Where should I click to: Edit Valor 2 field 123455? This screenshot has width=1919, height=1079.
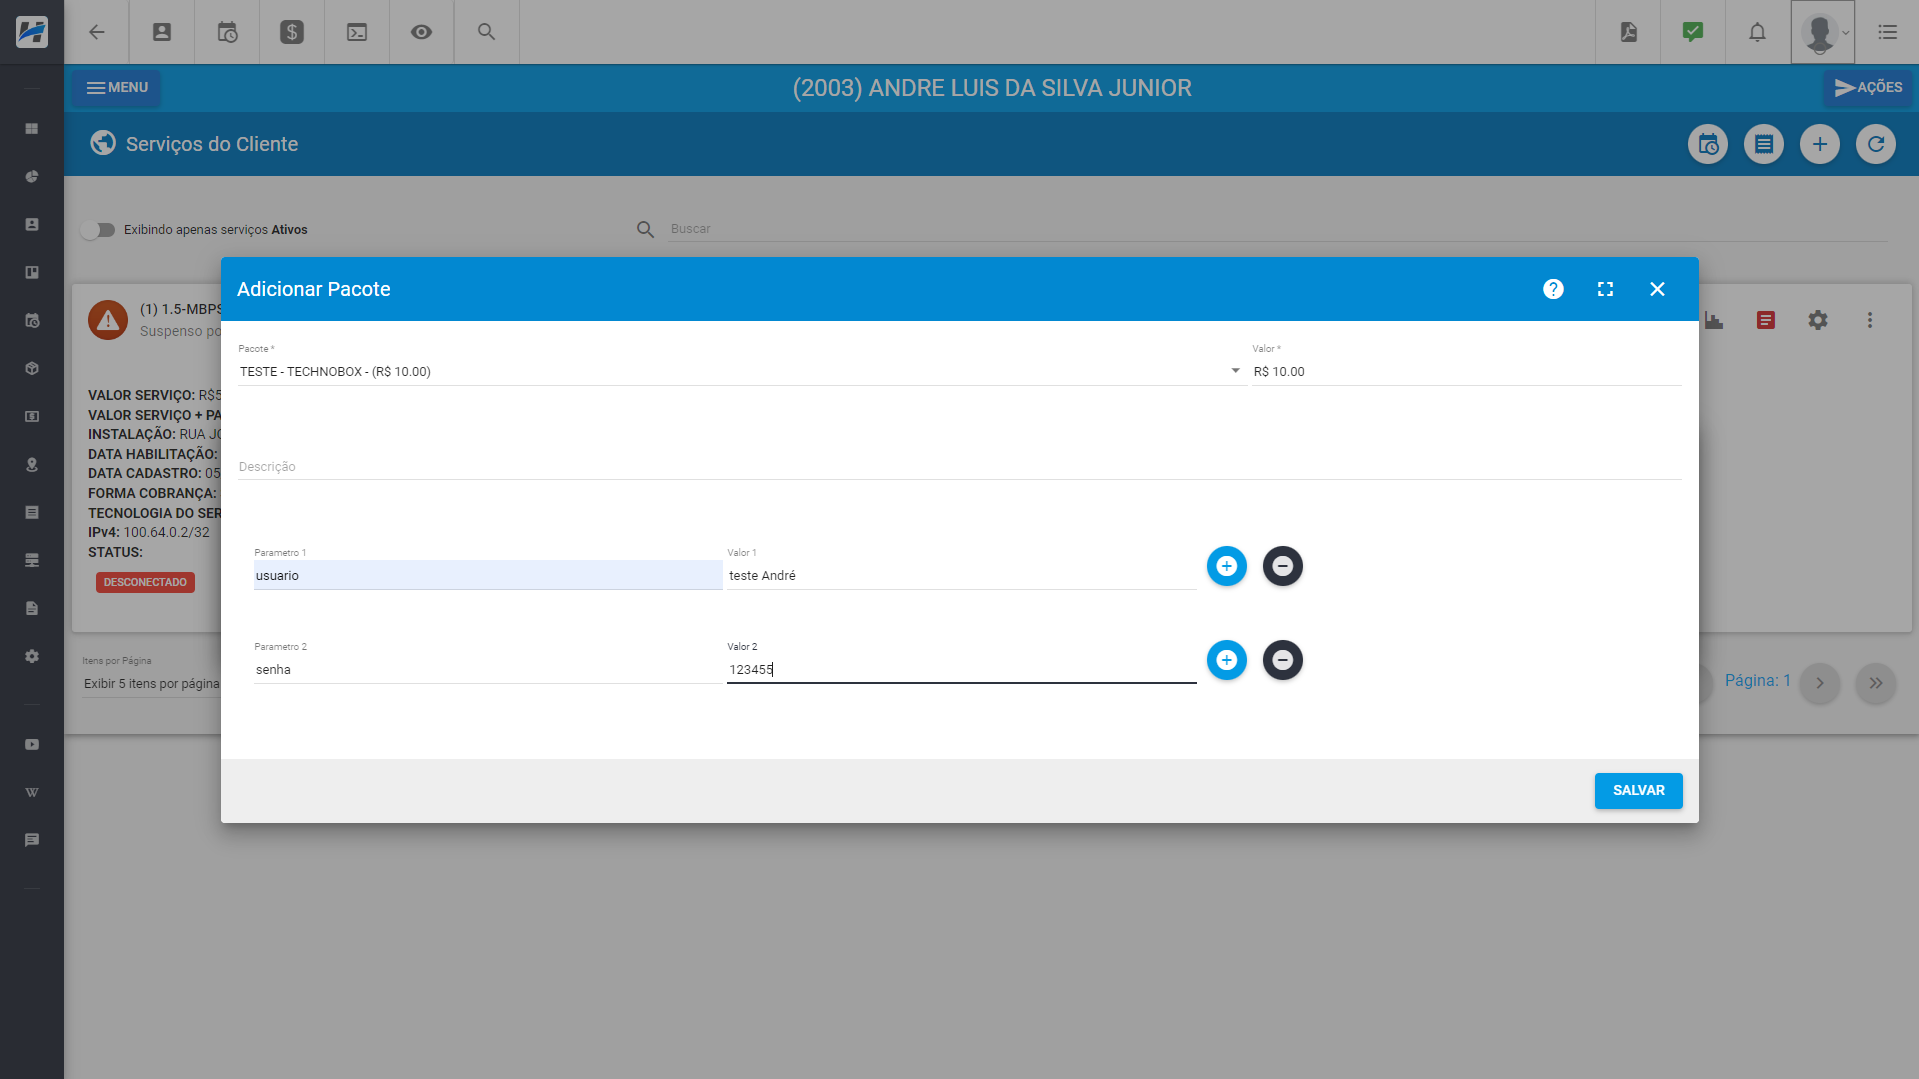pyautogui.click(x=962, y=669)
